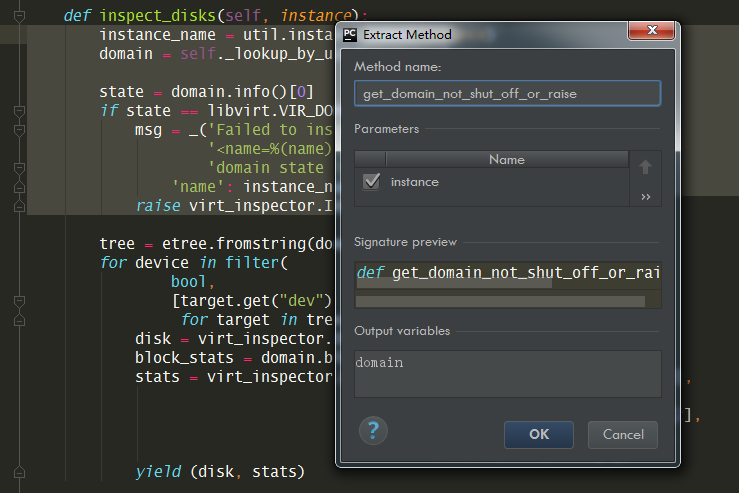This screenshot has width=739, height=493.
Task: Click the double-chevron icon beside the parameters table
Action: (645, 197)
